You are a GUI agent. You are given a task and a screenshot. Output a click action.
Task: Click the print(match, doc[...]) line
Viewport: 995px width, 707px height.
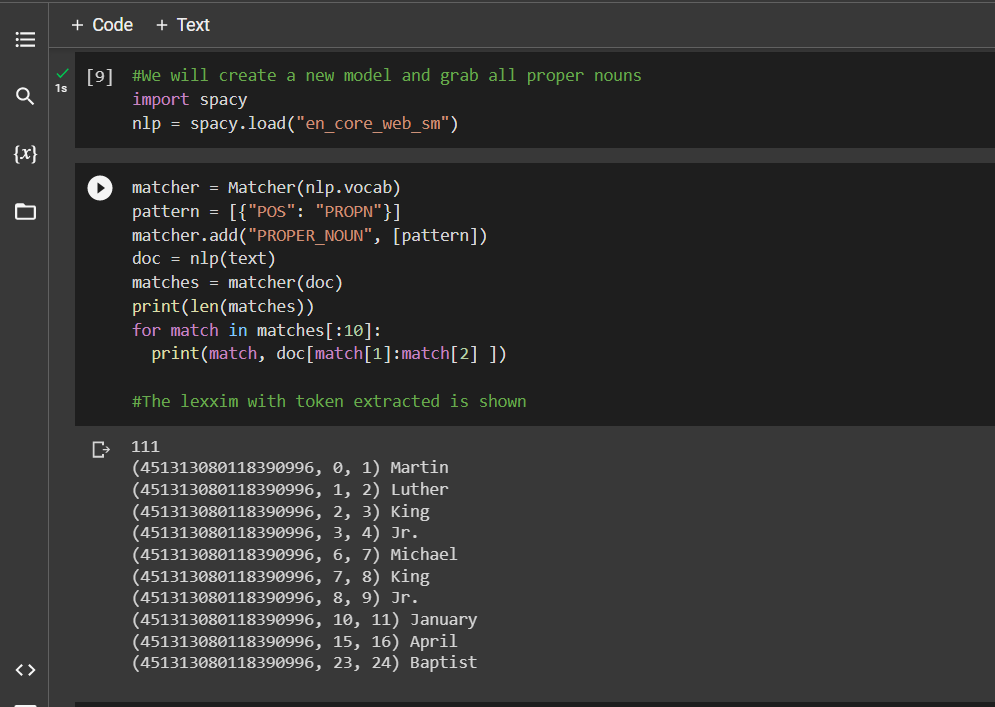pos(329,354)
